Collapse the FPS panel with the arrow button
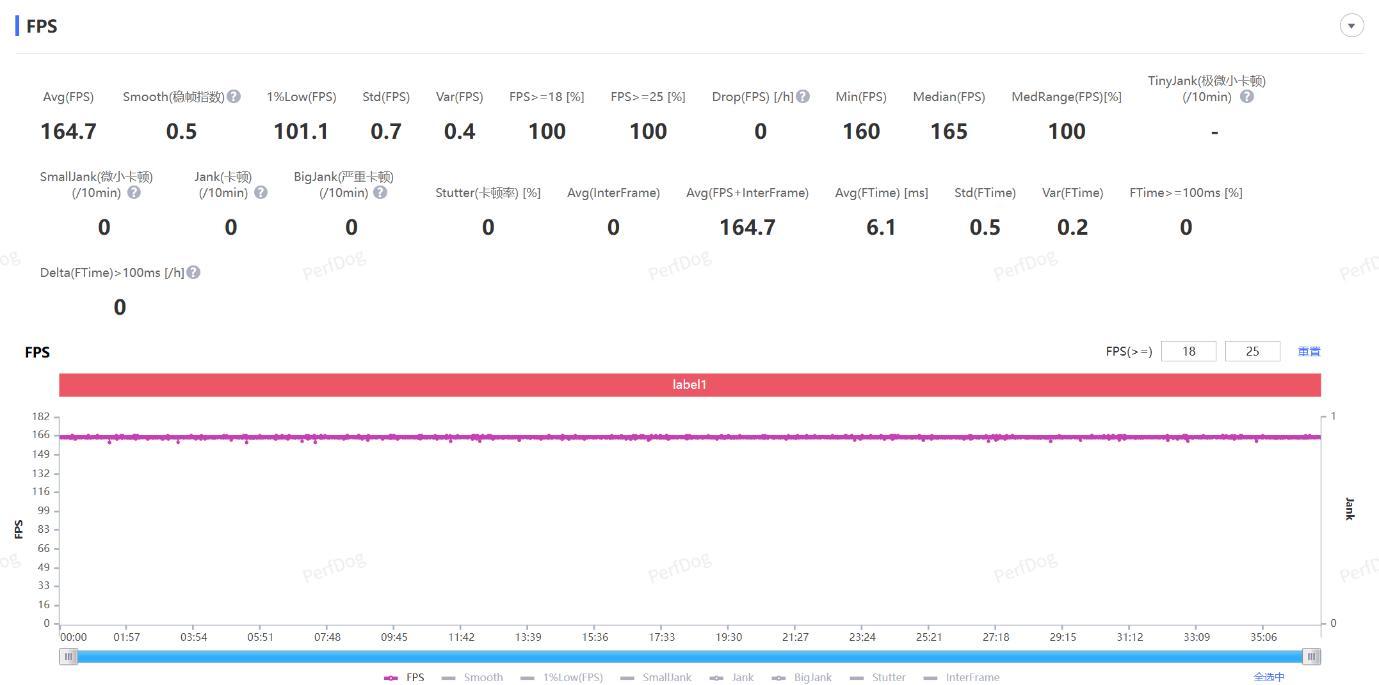The image size is (1379, 685). click(1351, 26)
